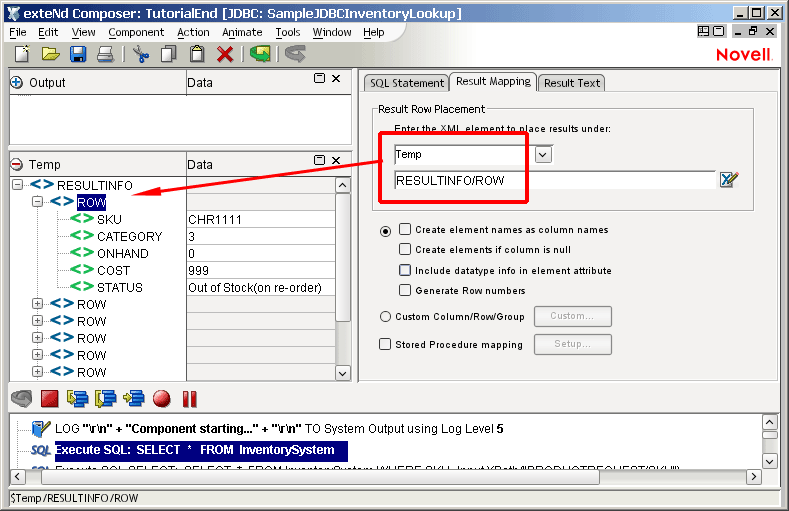Viewport: 789px width, 511px height.
Task: Click the New document toolbar icon
Action: [22, 54]
